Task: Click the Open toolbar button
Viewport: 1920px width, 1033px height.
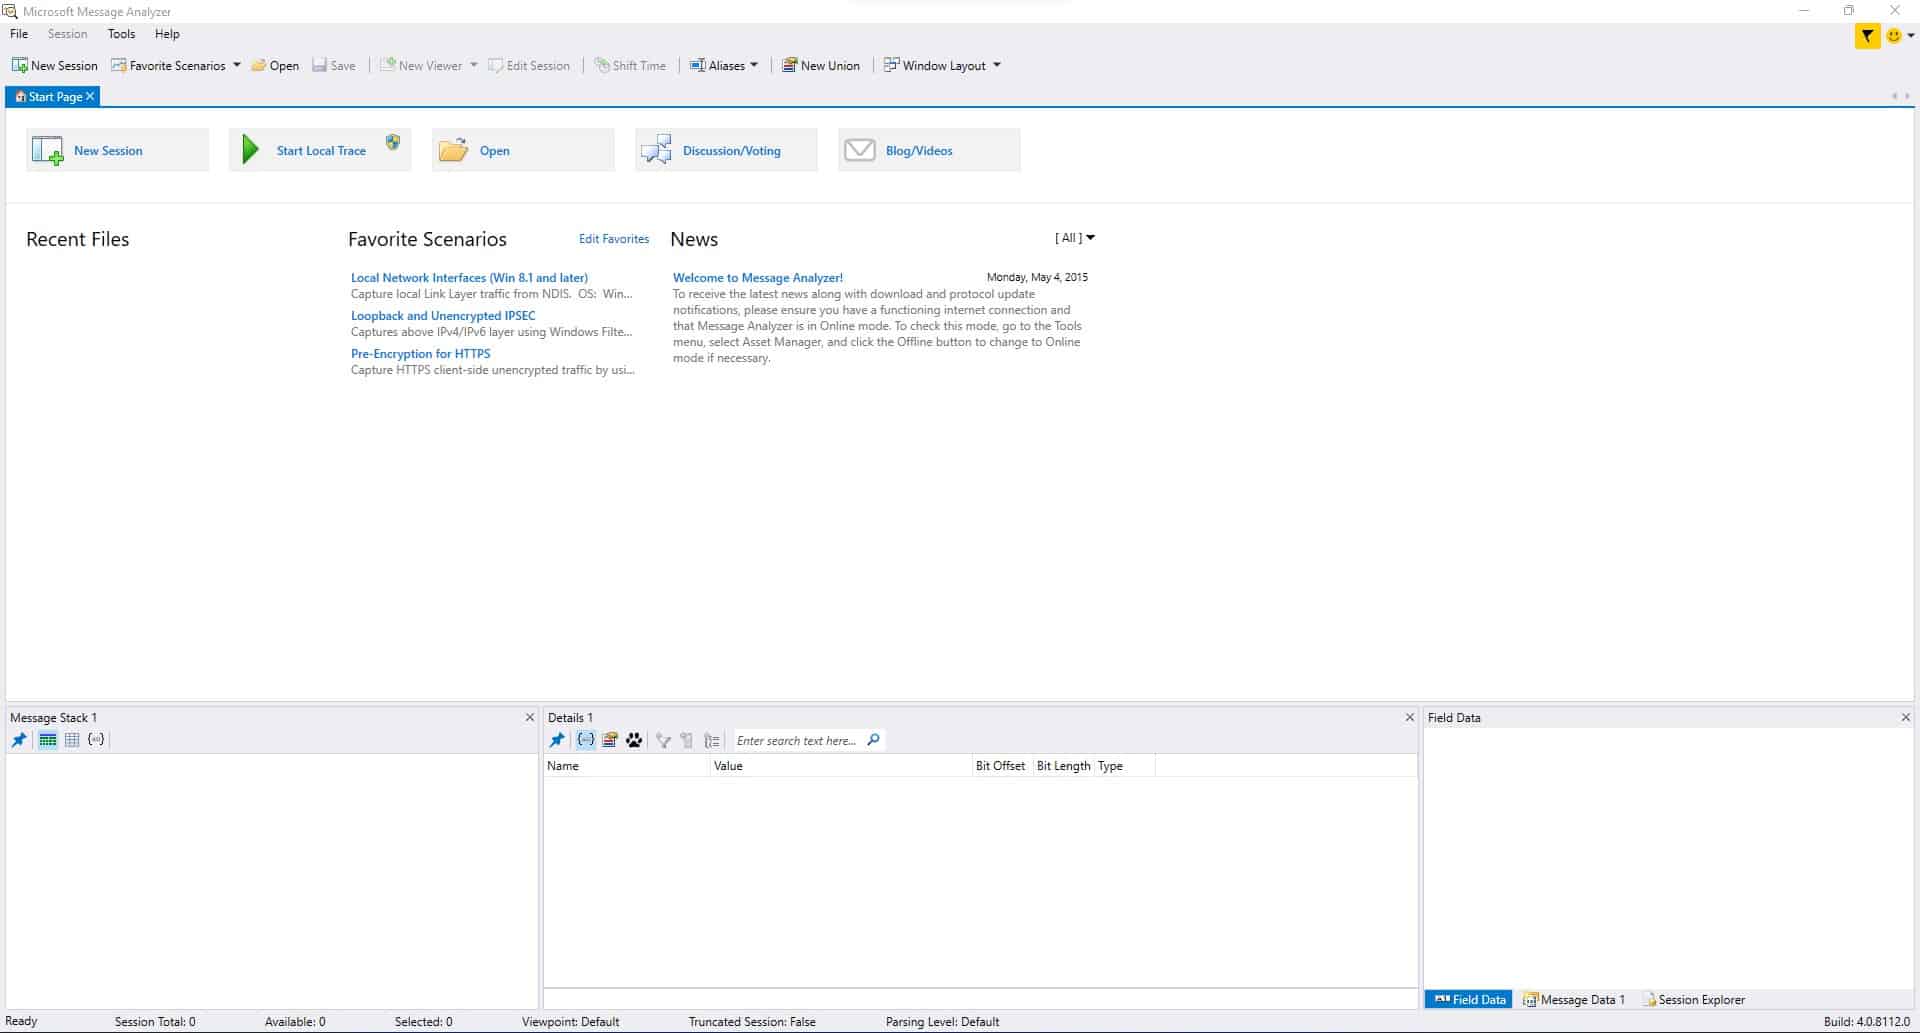Action: [x=275, y=65]
